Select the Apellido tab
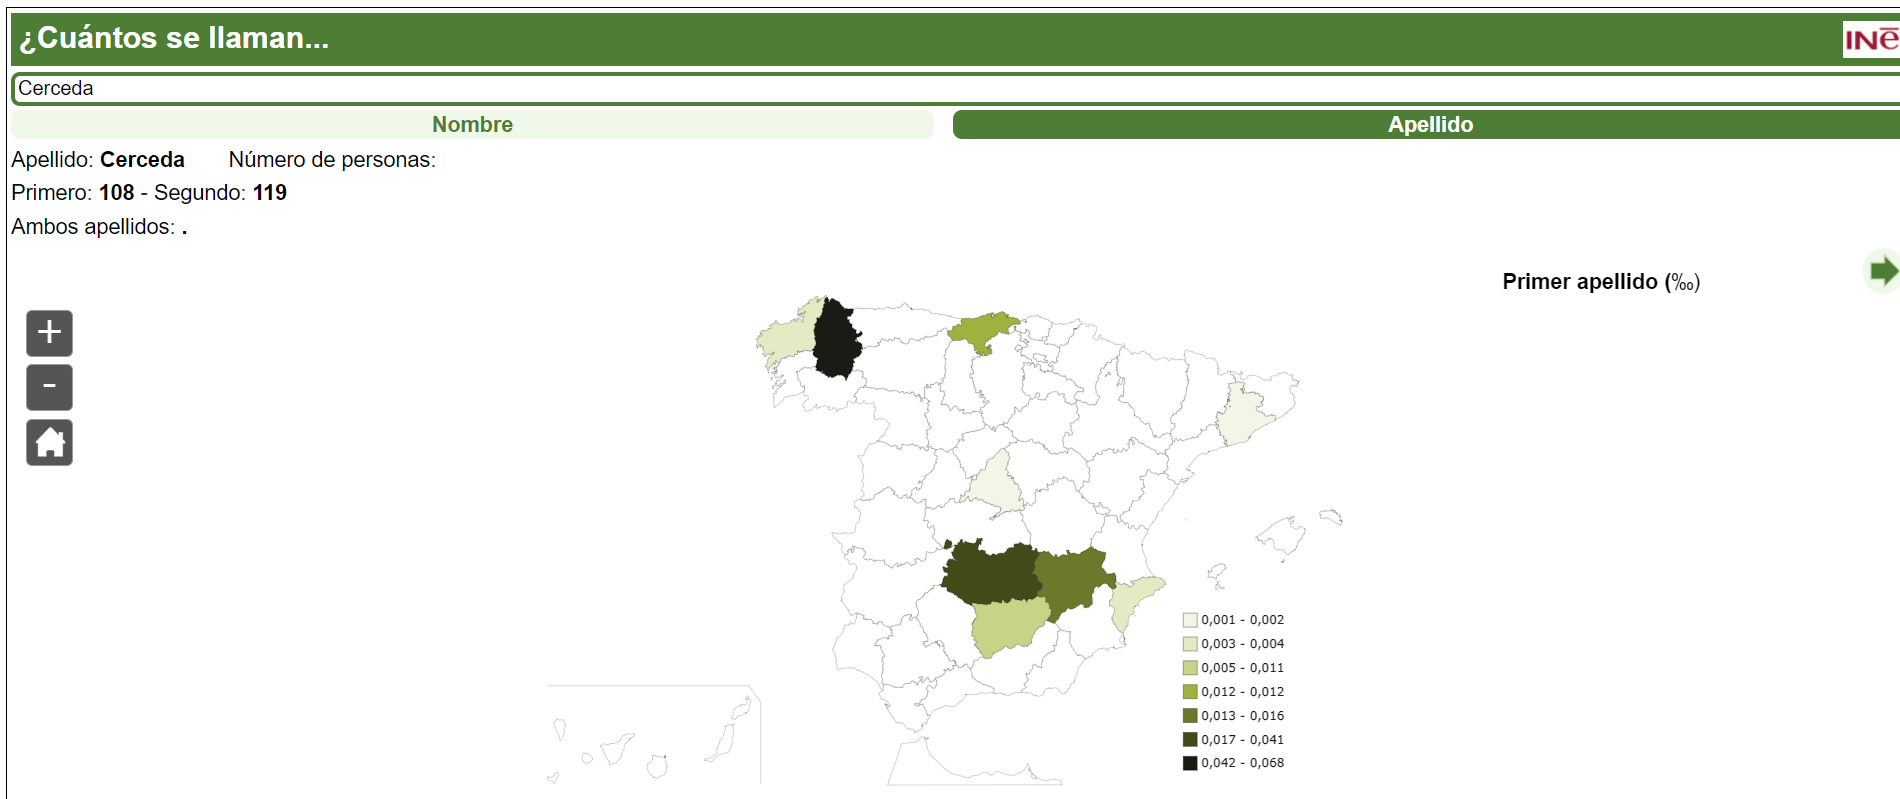 (1429, 125)
